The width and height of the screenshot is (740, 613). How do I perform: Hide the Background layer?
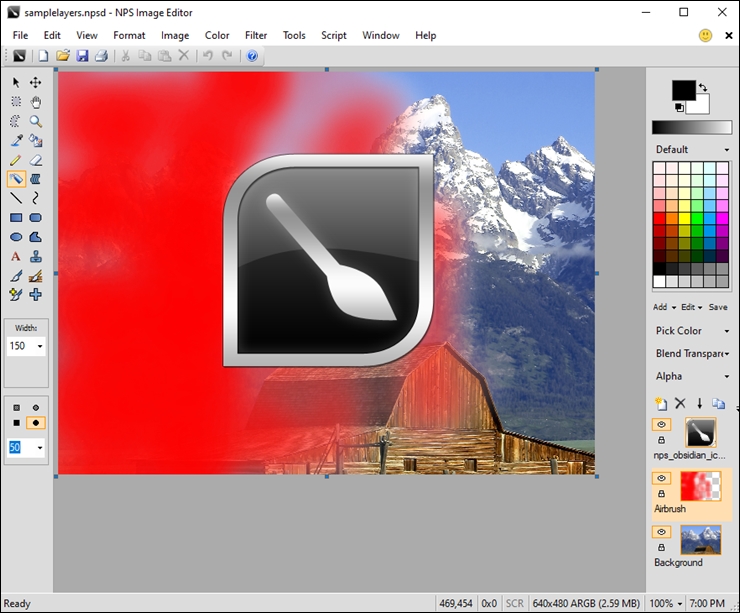661,532
